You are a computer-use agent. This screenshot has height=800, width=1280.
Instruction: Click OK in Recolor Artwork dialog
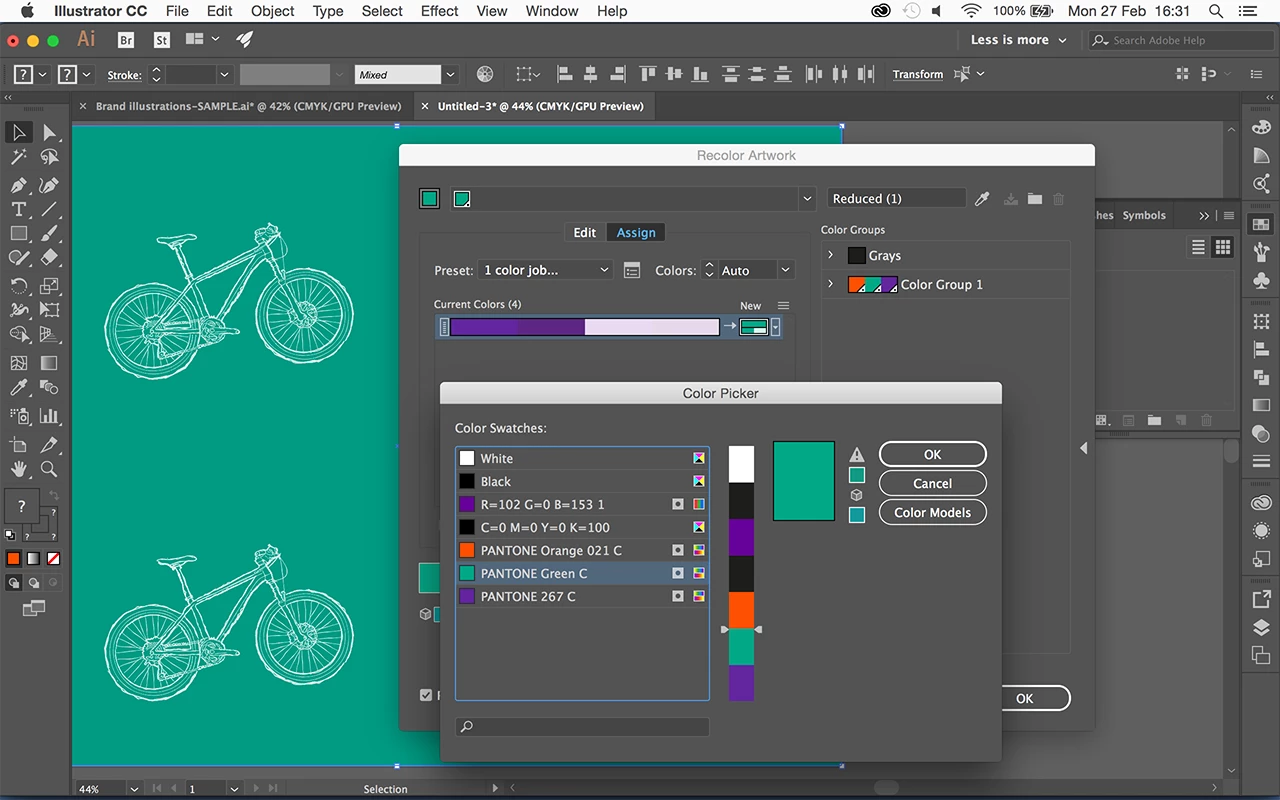1025,698
